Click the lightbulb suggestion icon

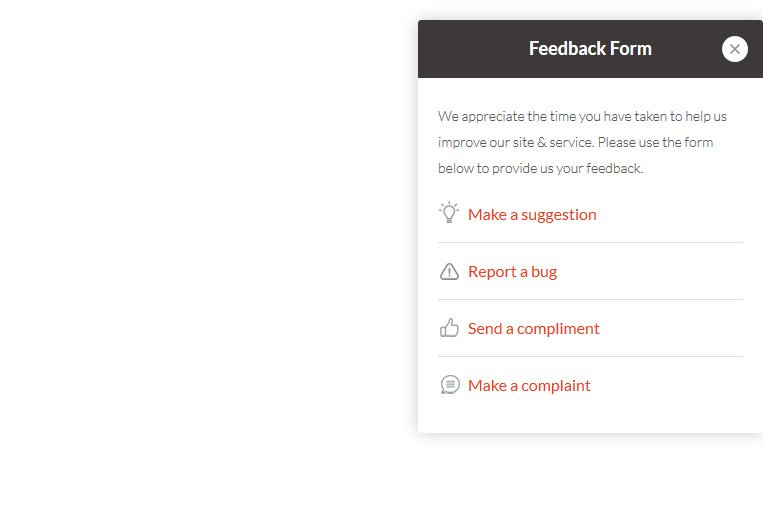coord(449,213)
